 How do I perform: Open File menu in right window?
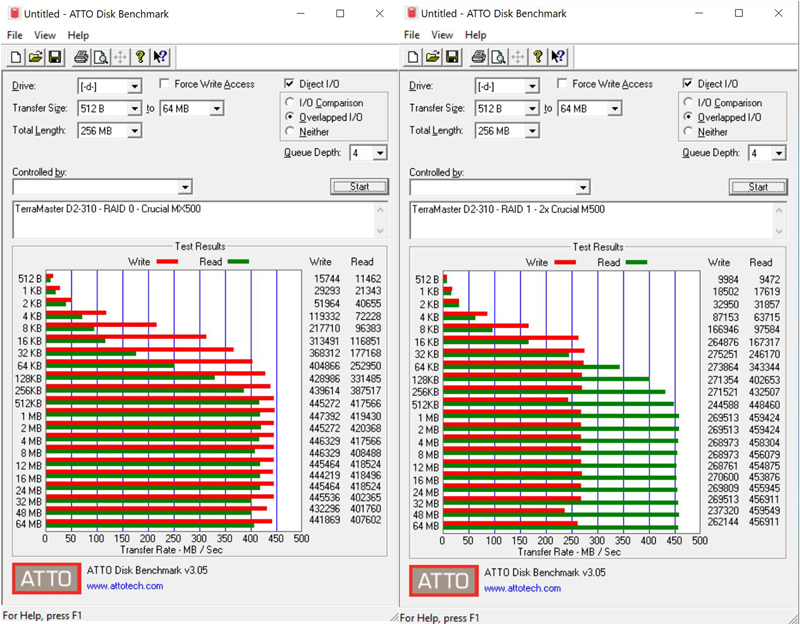click(x=411, y=35)
